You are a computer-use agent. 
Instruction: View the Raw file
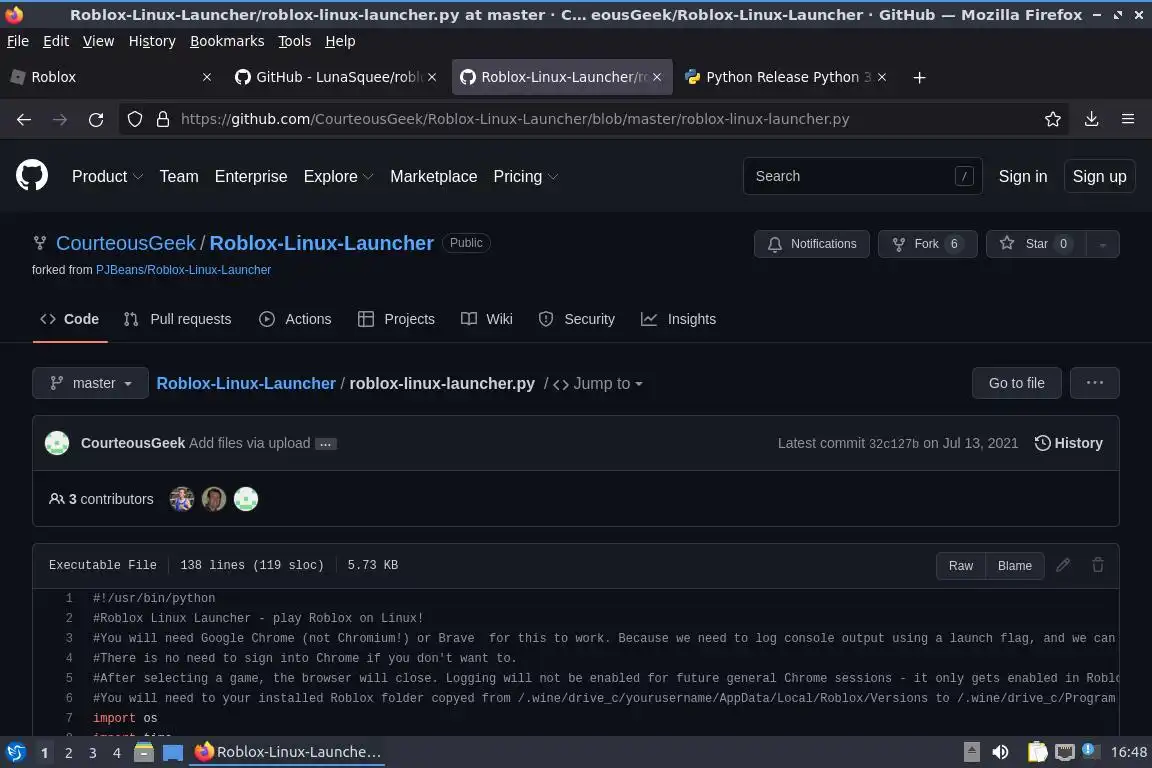[960, 566]
